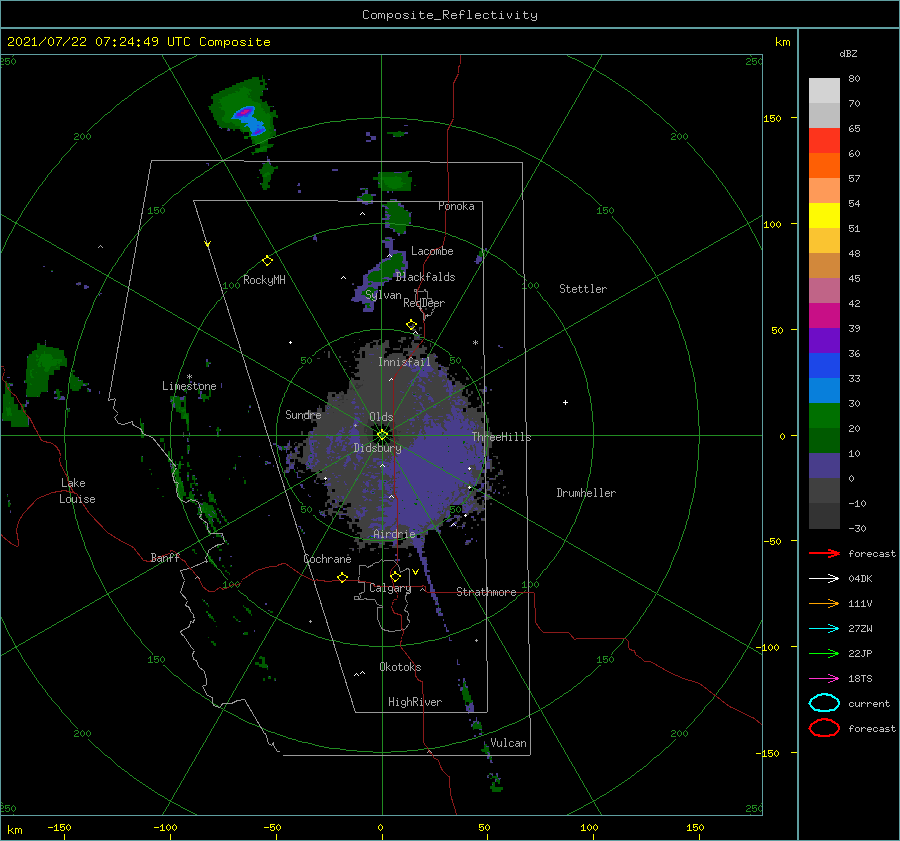Click the orange 111V arrow icon
Screen dimensions: 900x841
[824, 603]
